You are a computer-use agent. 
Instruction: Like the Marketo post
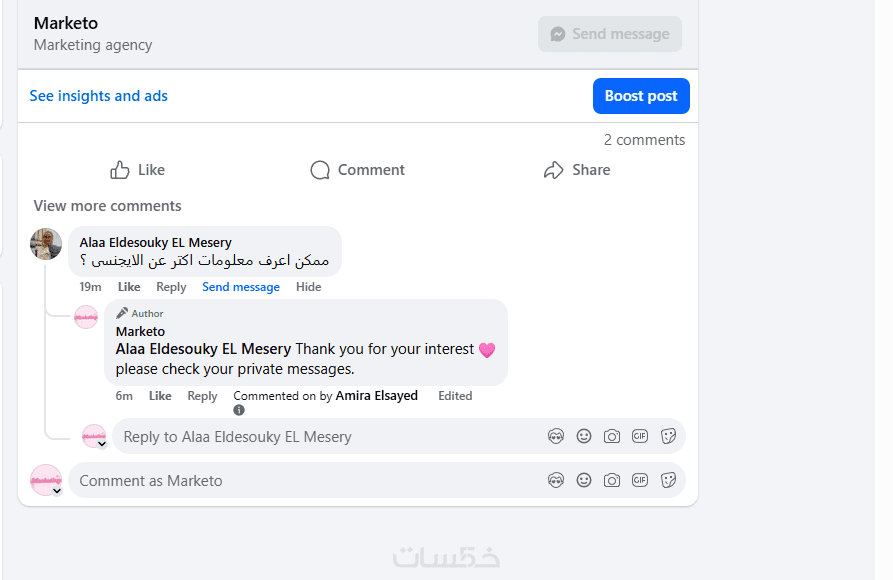pyautogui.click(x=137, y=170)
